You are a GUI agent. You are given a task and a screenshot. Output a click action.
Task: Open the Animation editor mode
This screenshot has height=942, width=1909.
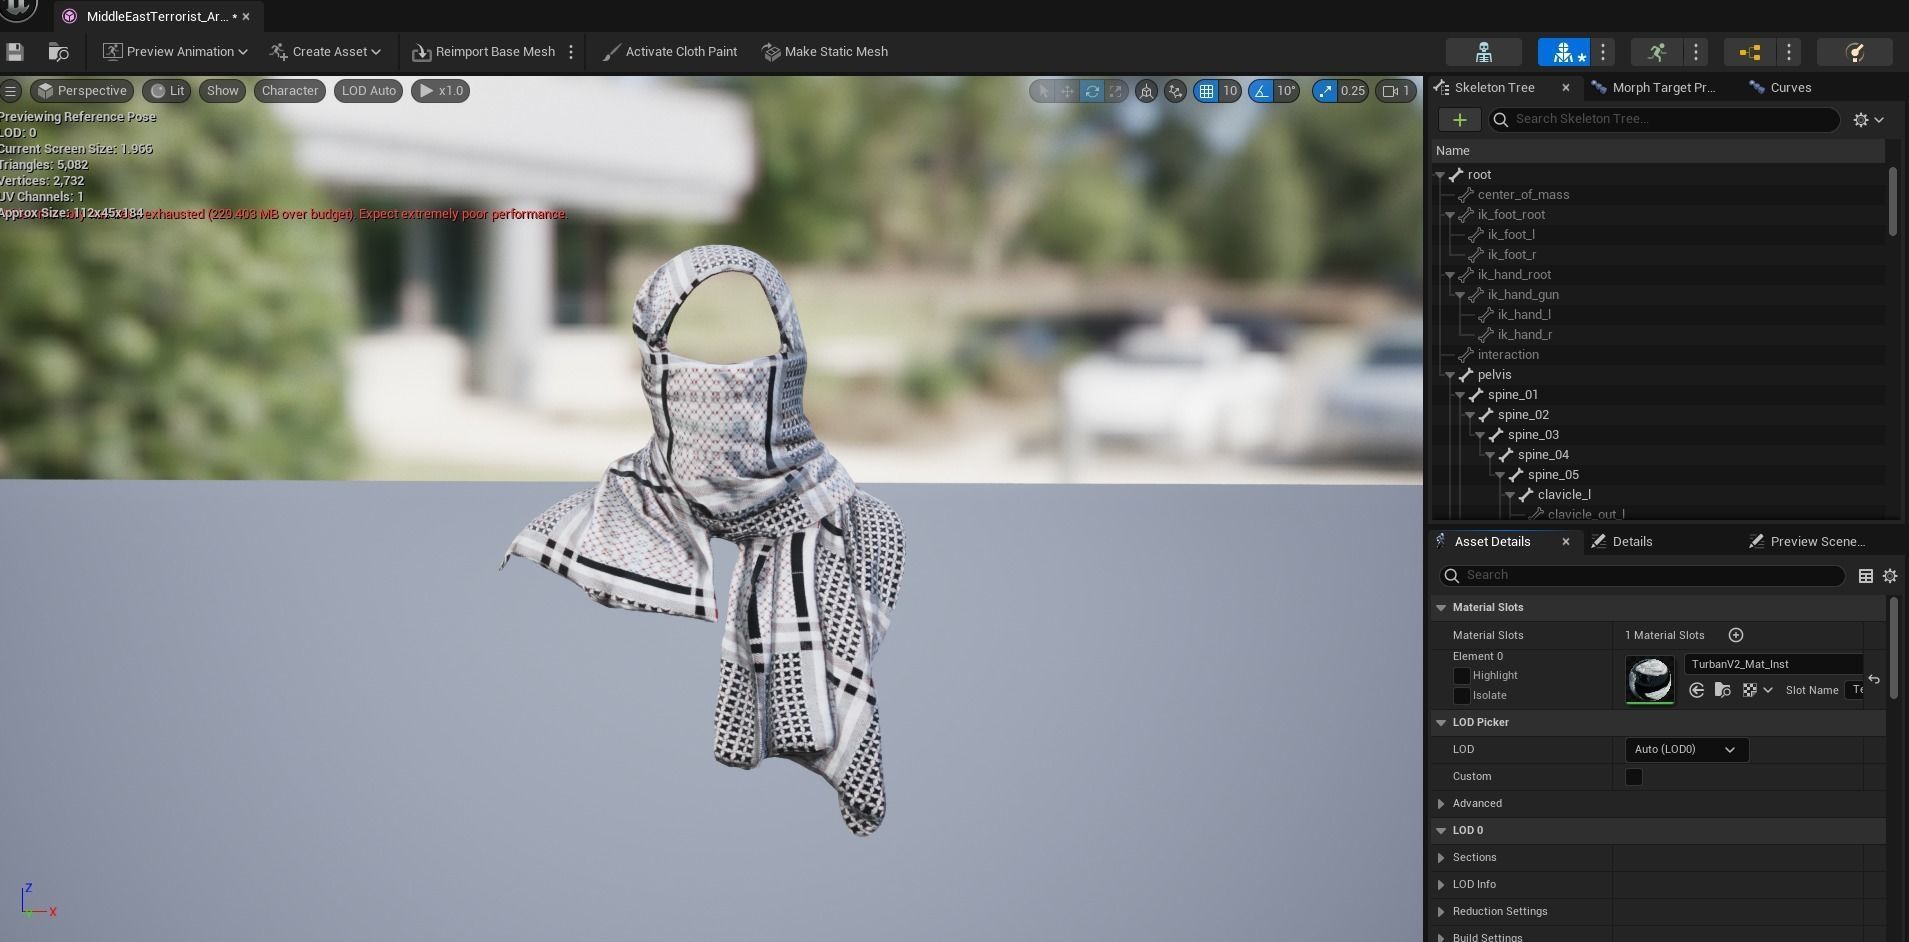click(1657, 52)
